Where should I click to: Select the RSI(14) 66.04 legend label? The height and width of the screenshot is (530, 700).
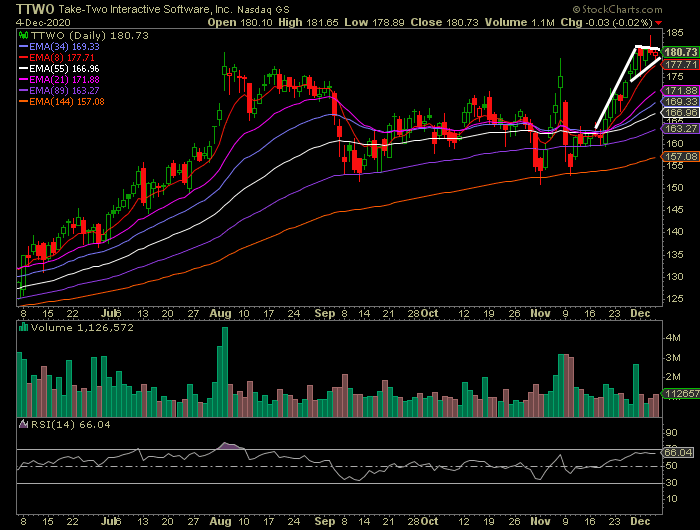click(71, 425)
